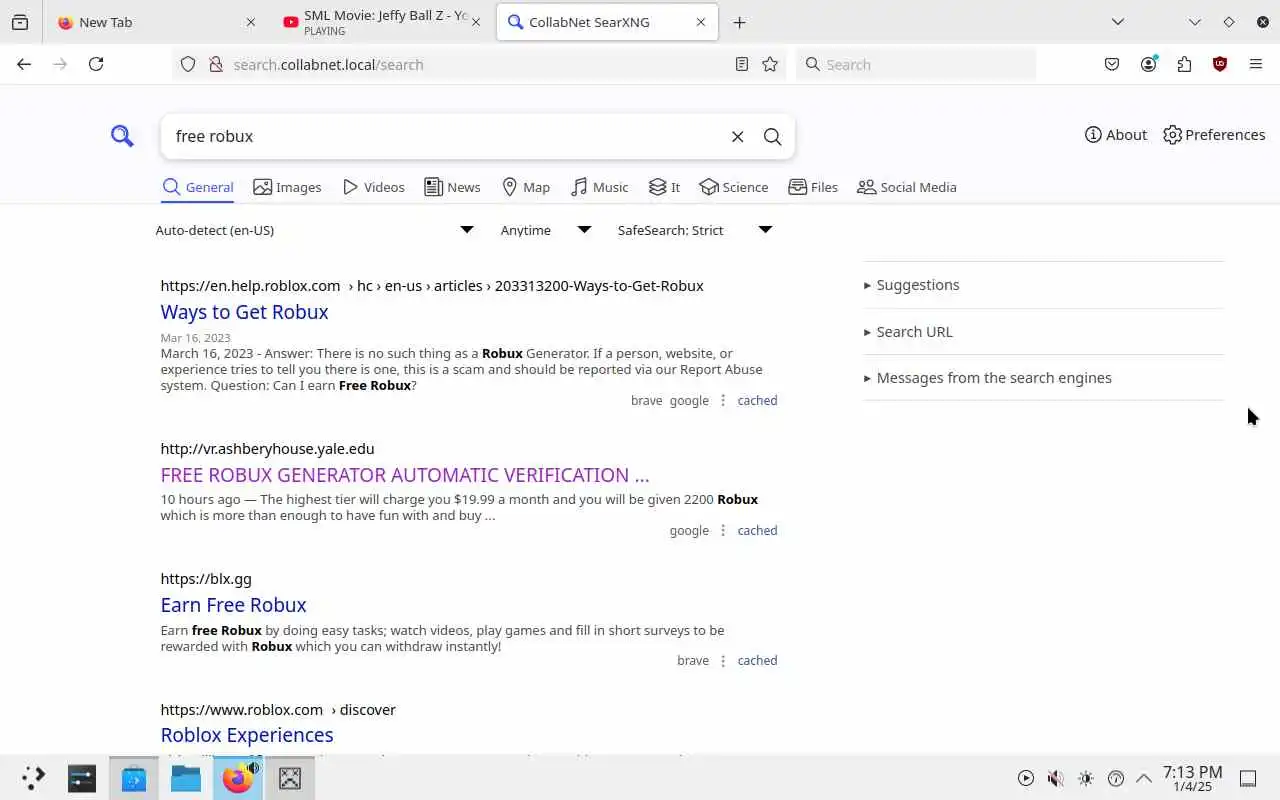
Task: Open more options for FREE ROBUX GENERATOR result
Action: pos(723,531)
